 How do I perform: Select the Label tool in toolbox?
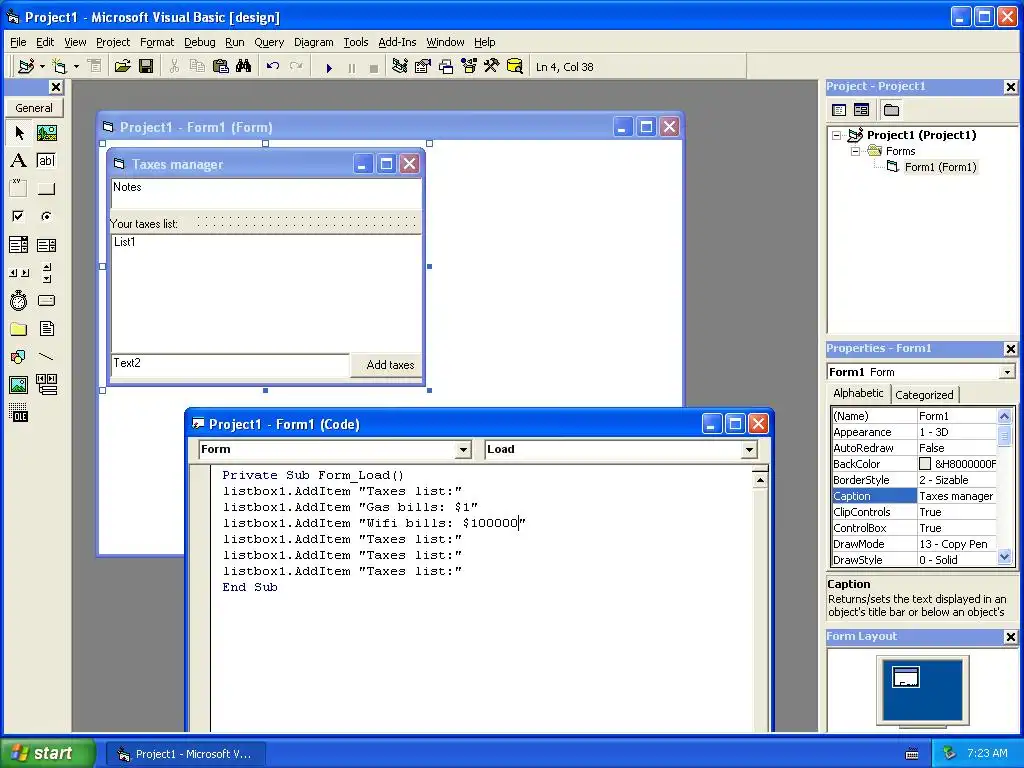tap(19, 161)
